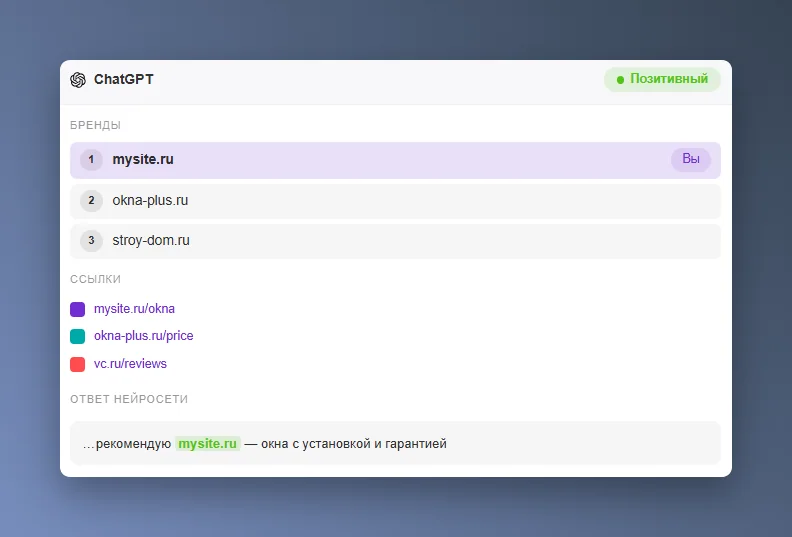Click purple swatch beside mysite.ru/okna
Screen dimensions: 792x537
coord(78,309)
